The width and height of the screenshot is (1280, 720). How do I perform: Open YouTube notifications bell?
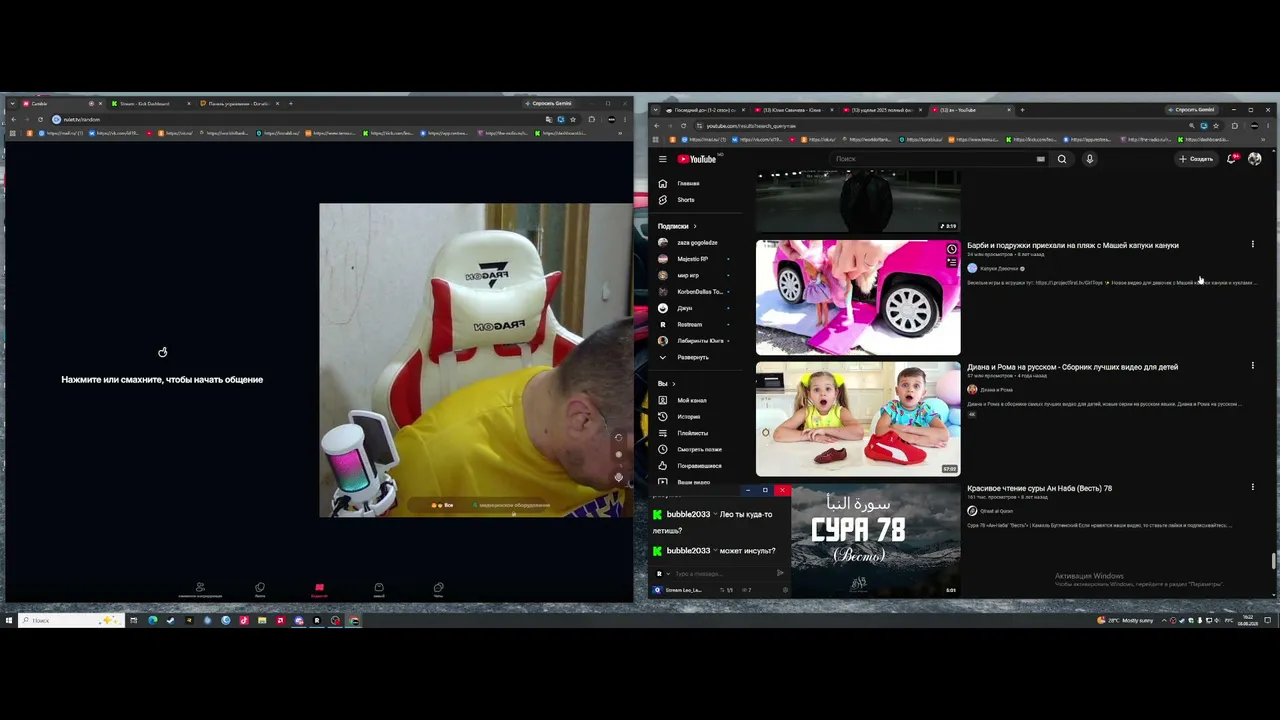[1231, 159]
